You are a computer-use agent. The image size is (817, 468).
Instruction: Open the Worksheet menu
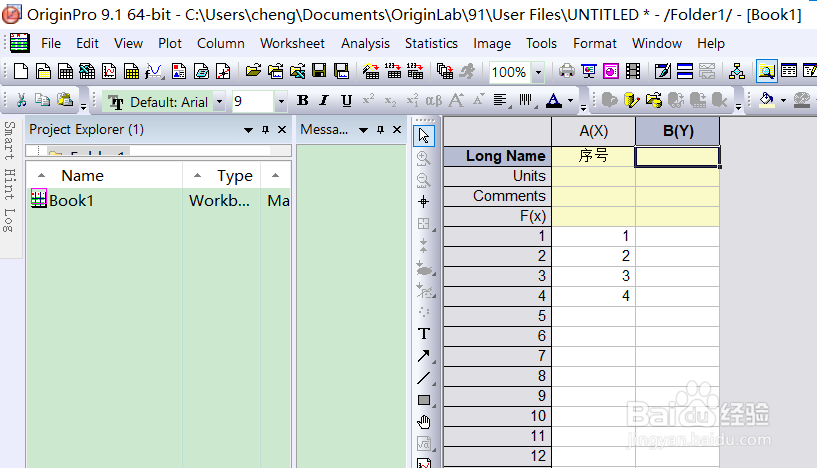click(292, 43)
